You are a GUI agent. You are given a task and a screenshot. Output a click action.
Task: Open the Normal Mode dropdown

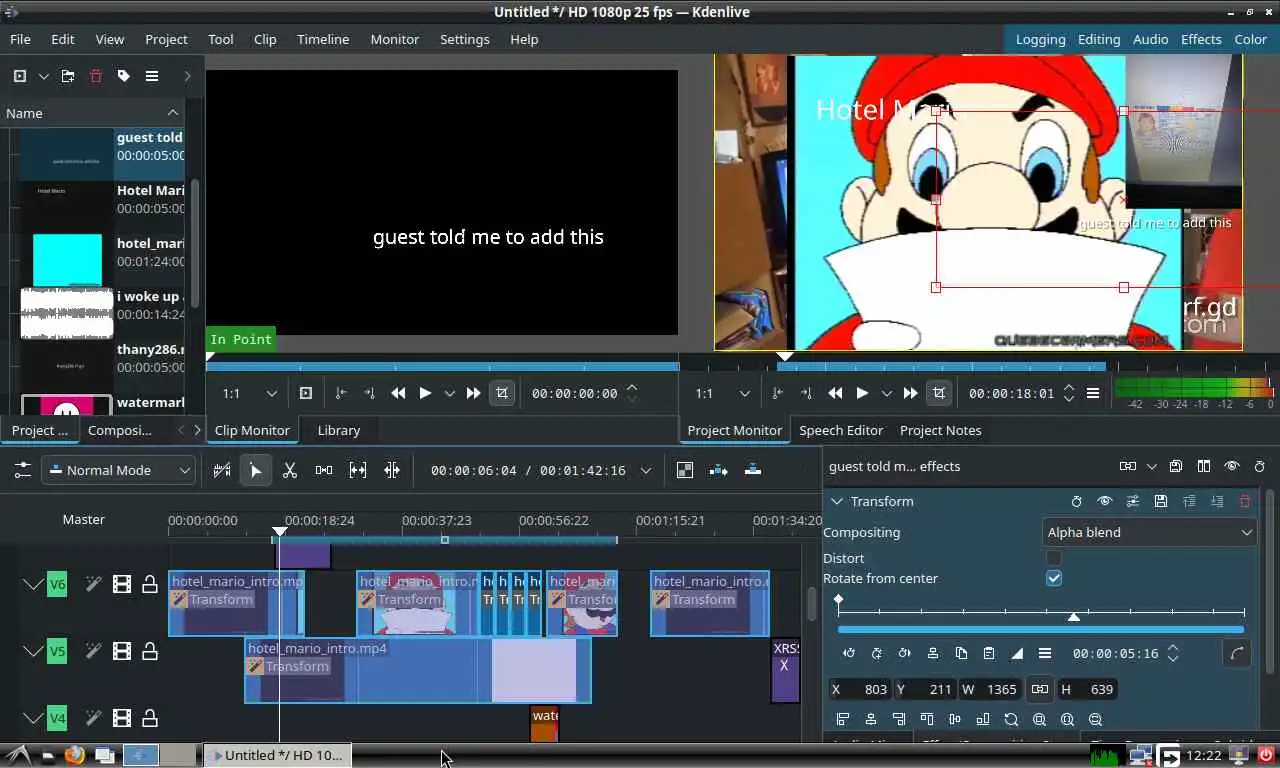tap(119, 470)
